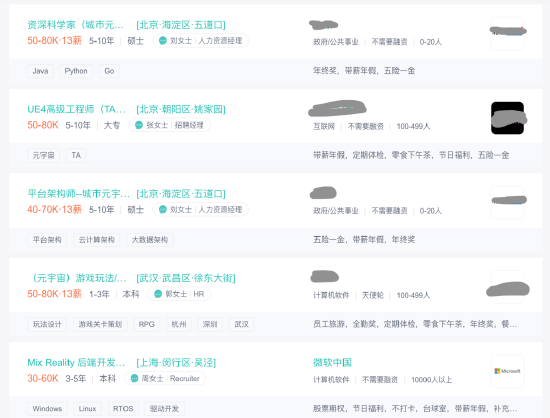550x418 pixels.
Task: Click the RTOS skill tag
Action: [123, 409]
